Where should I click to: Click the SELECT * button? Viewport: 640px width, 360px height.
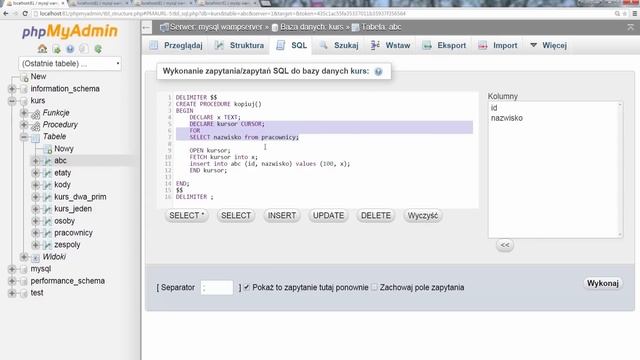[x=187, y=216]
